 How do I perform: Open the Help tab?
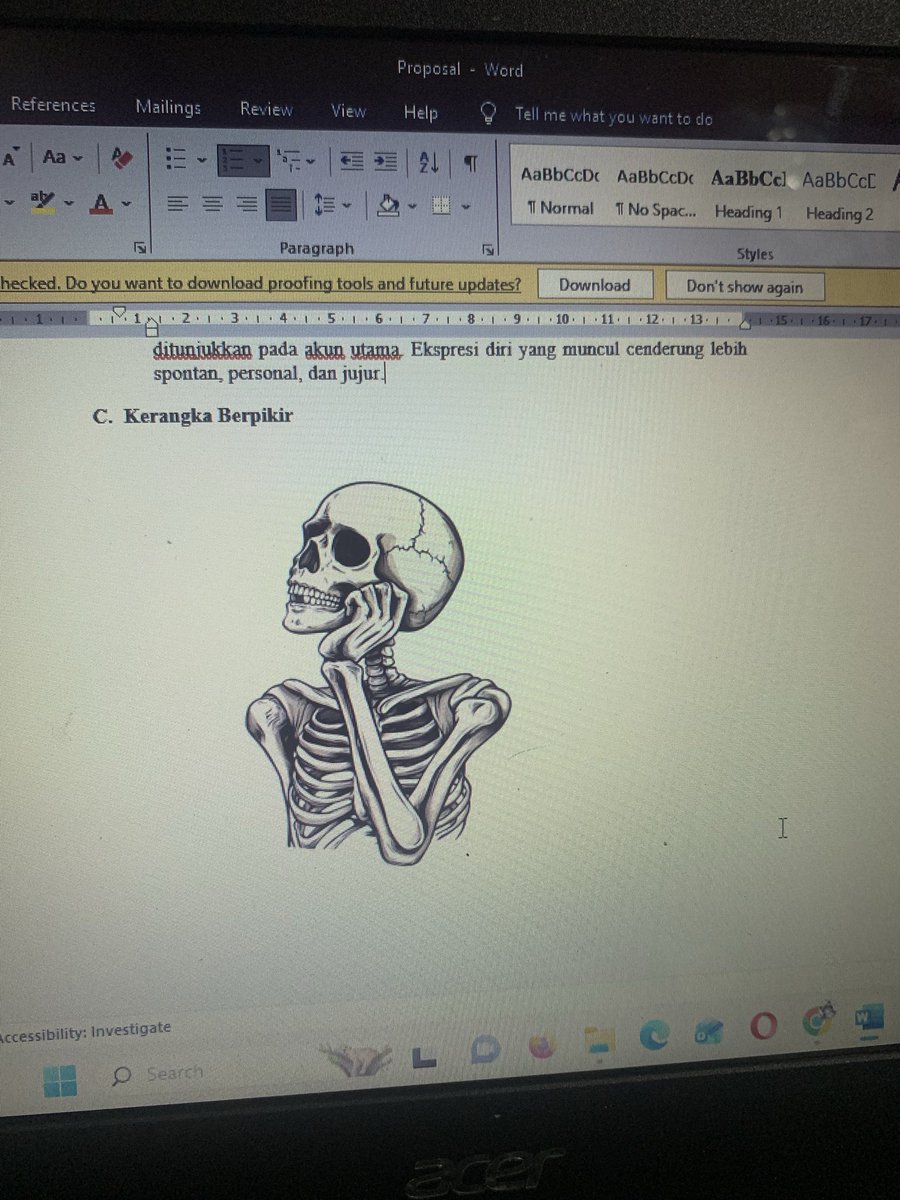(x=421, y=112)
